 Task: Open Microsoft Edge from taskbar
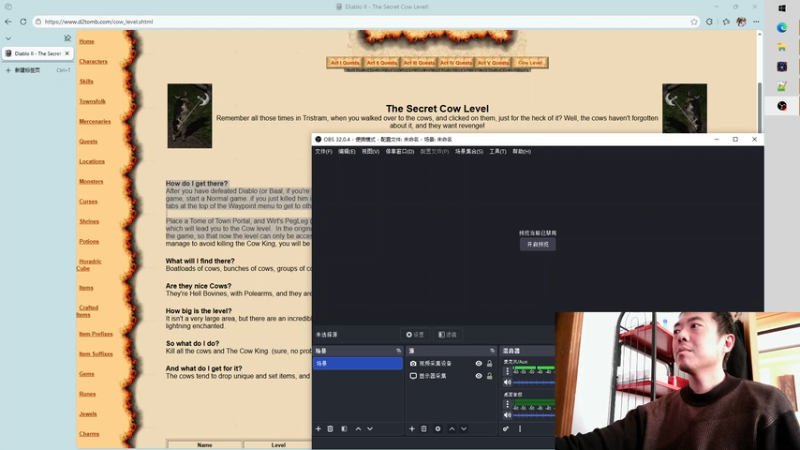782,28
